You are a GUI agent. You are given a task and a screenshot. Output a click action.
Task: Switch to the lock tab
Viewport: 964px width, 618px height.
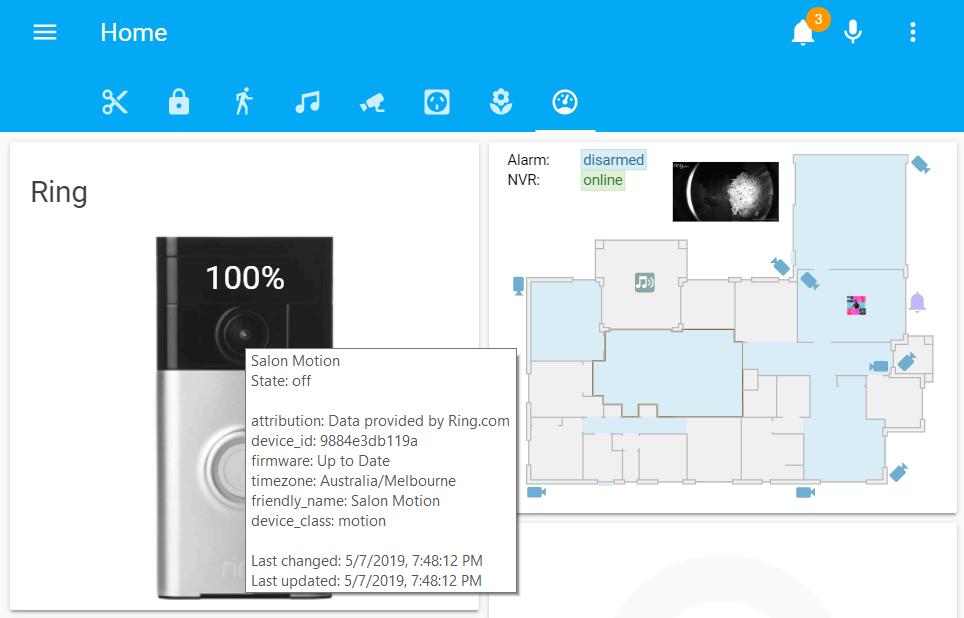point(178,101)
